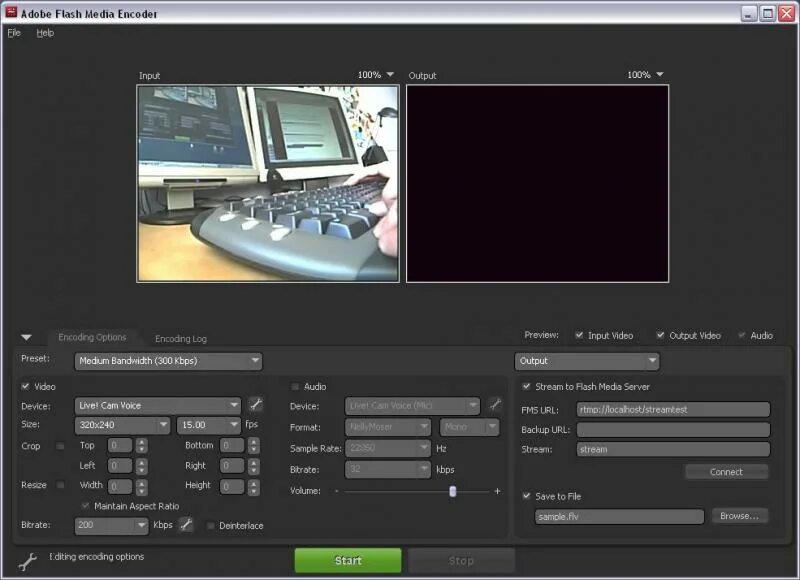Open the Output zoom 100% dropdown
The image size is (800, 580).
[x=645, y=75]
